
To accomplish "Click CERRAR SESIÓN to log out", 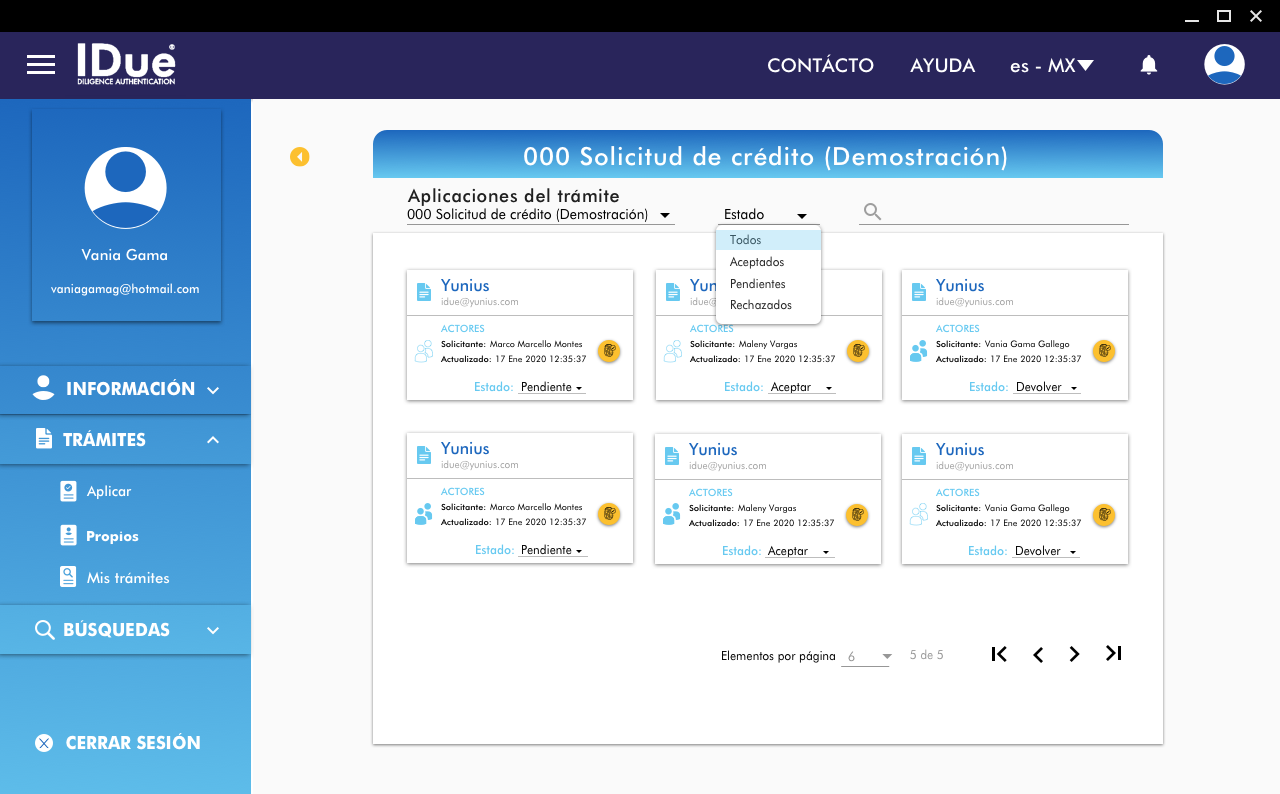I will [x=132, y=743].
